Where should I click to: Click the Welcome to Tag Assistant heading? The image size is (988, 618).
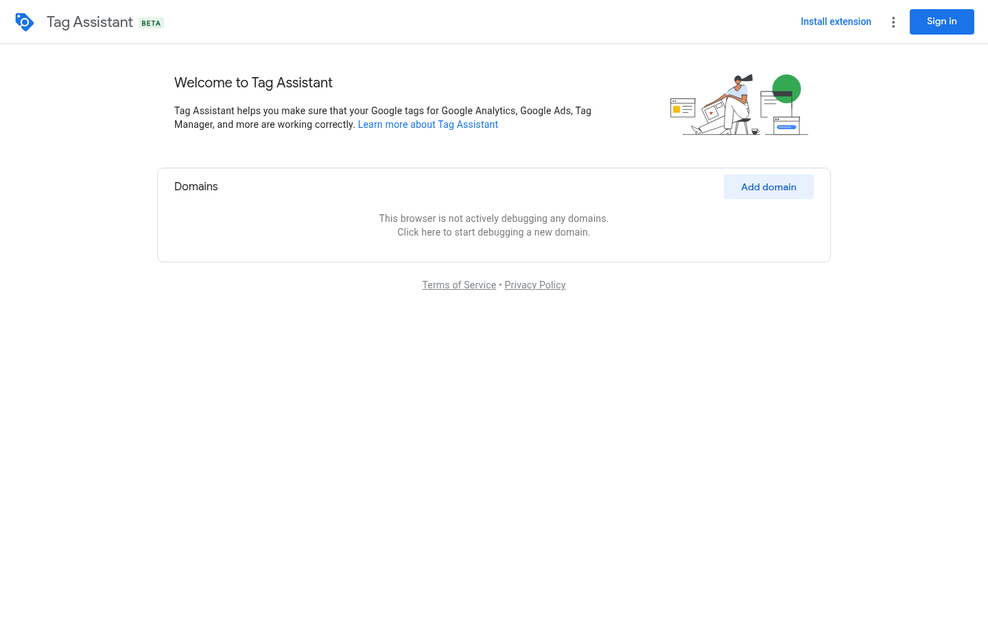click(253, 83)
